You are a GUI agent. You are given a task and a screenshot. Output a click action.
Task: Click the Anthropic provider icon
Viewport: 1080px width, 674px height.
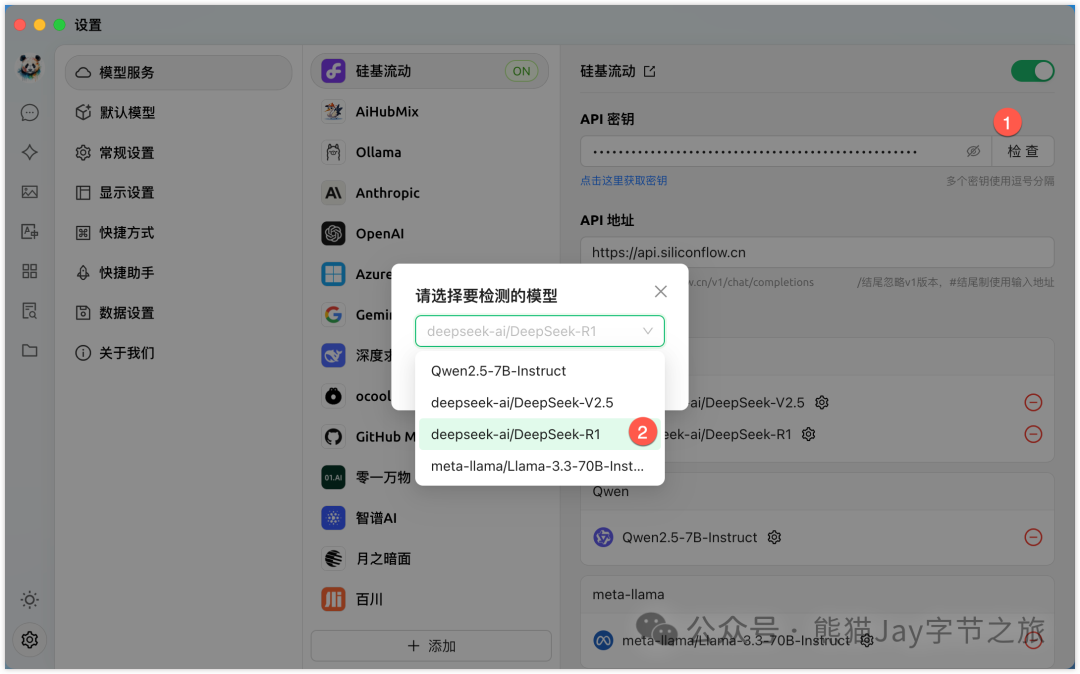pos(333,193)
